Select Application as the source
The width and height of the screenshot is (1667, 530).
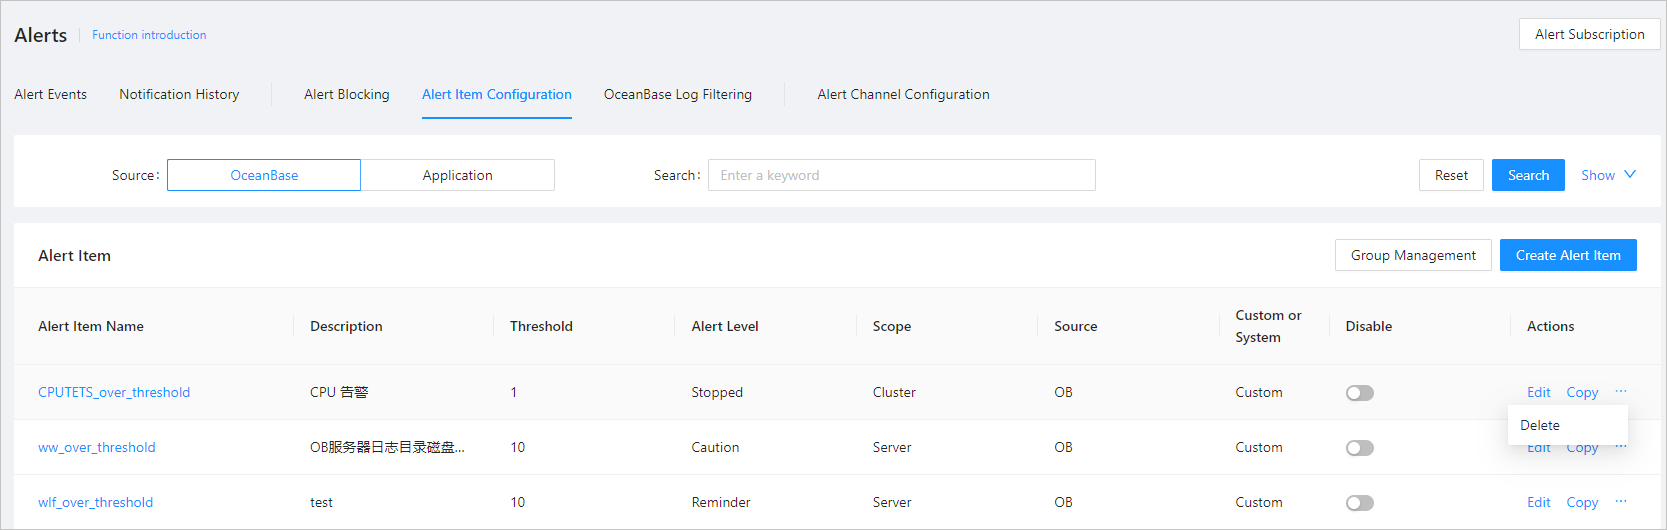(x=457, y=175)
